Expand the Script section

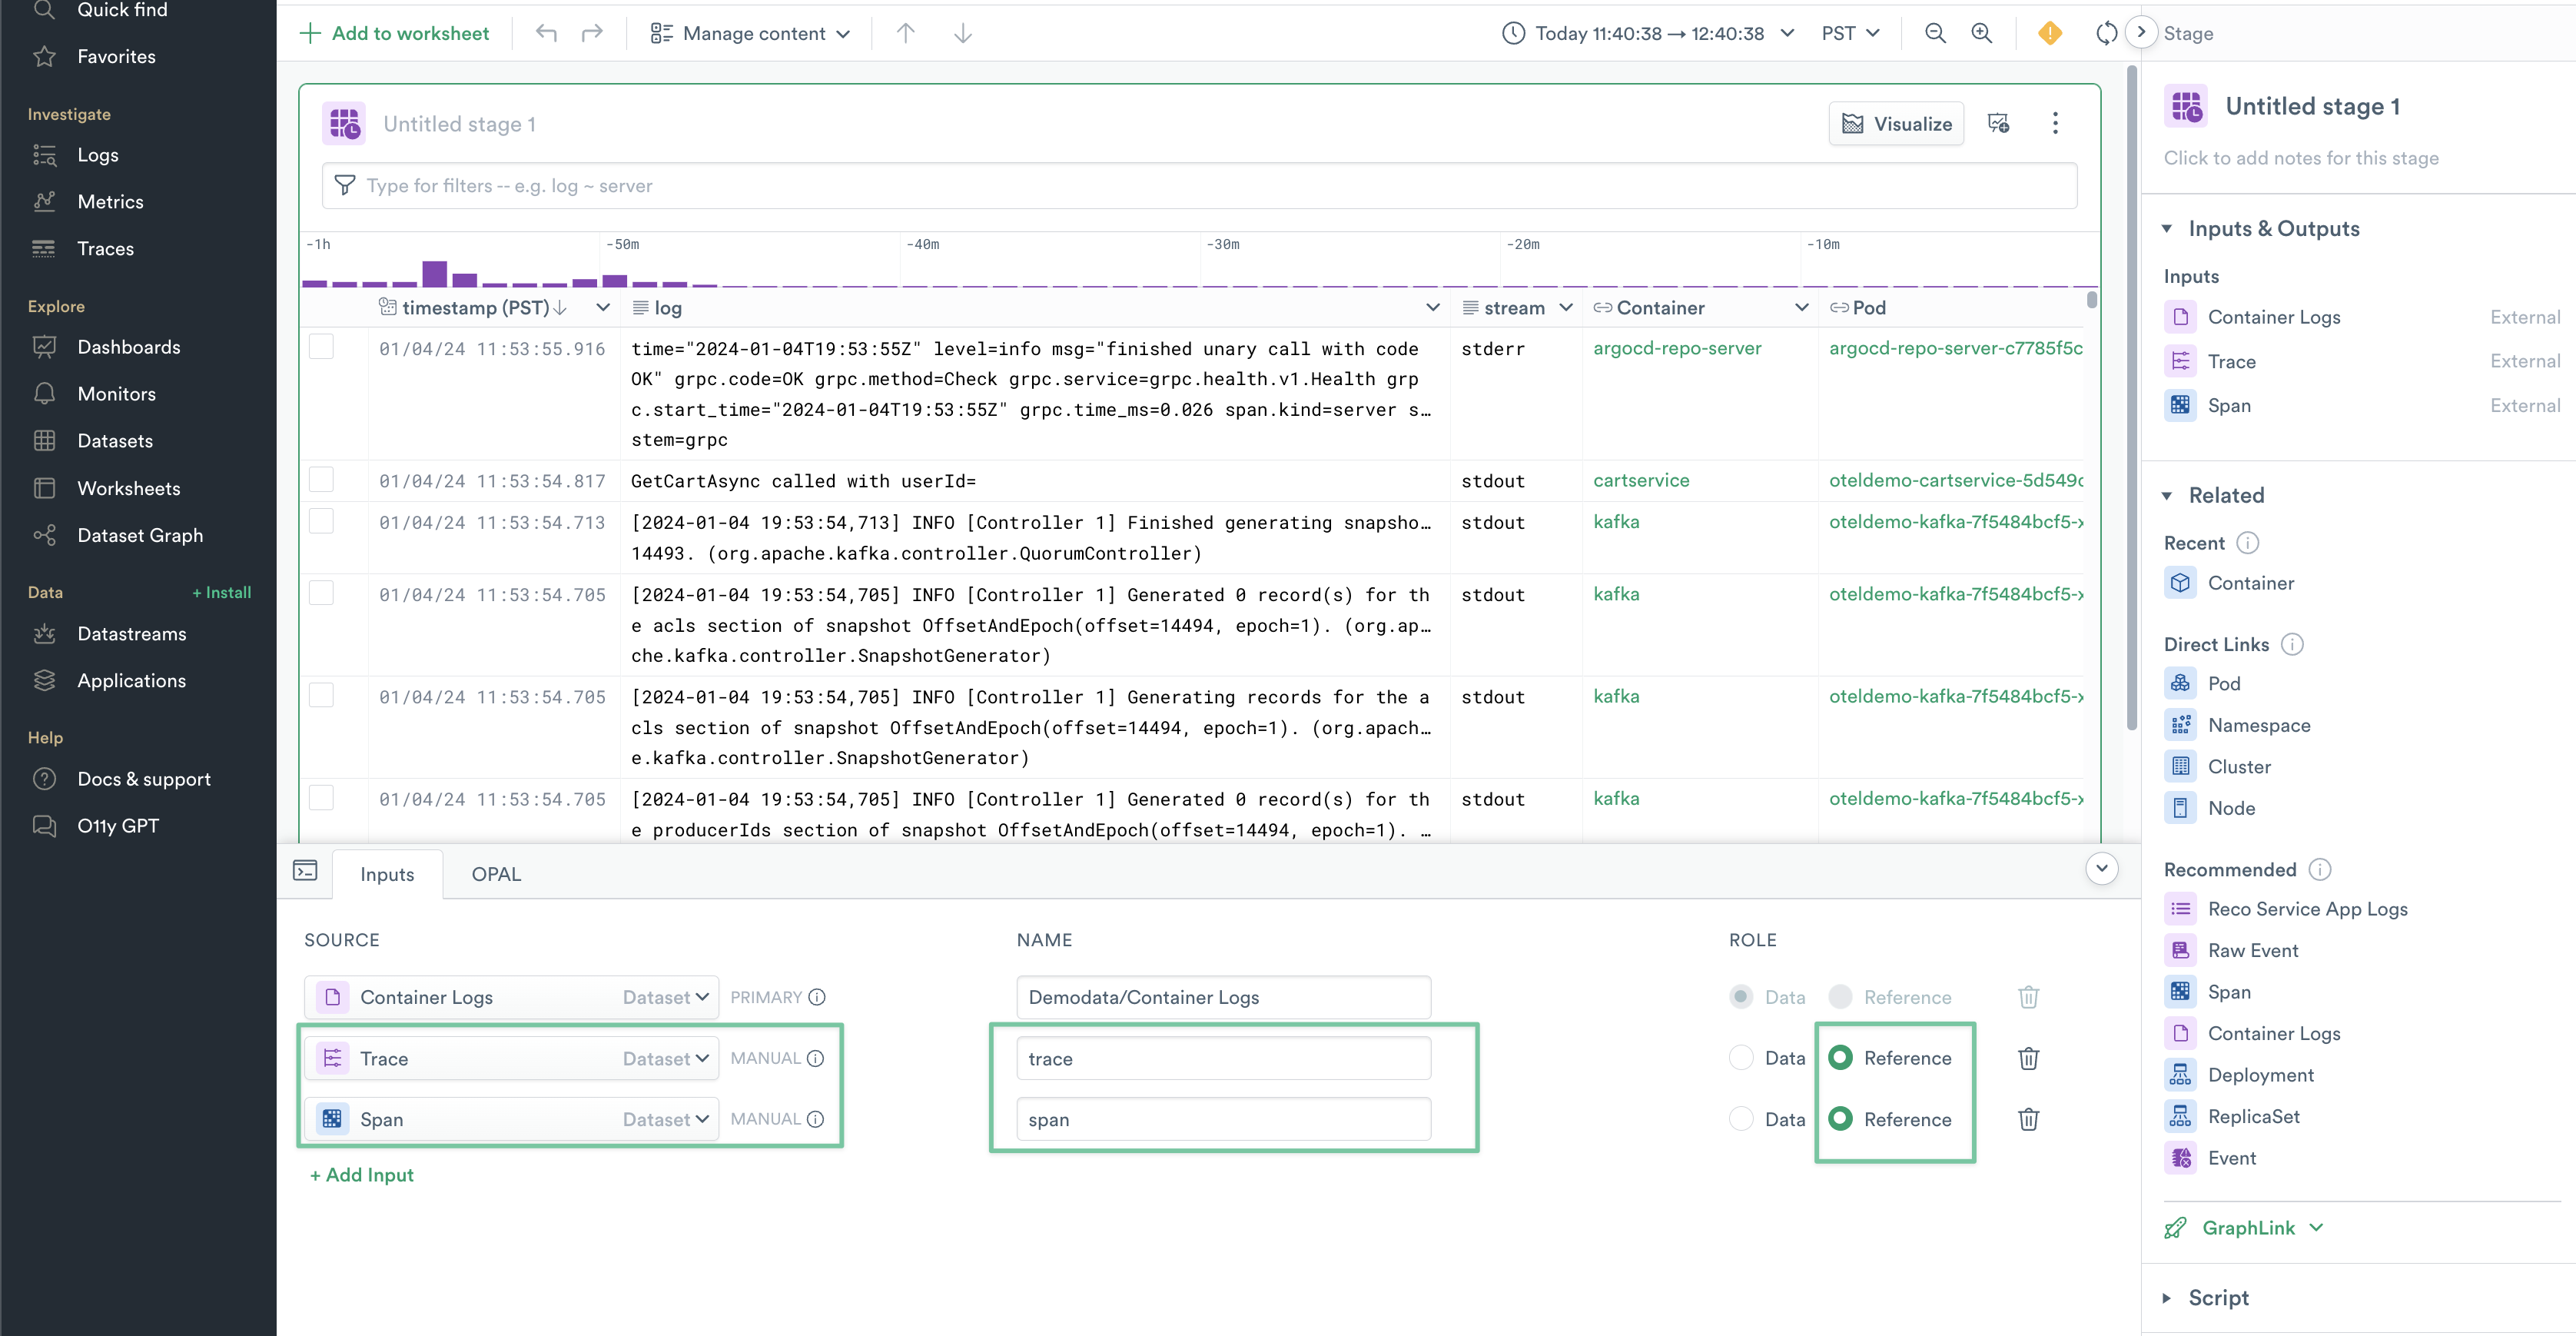click(2167, 1298)
